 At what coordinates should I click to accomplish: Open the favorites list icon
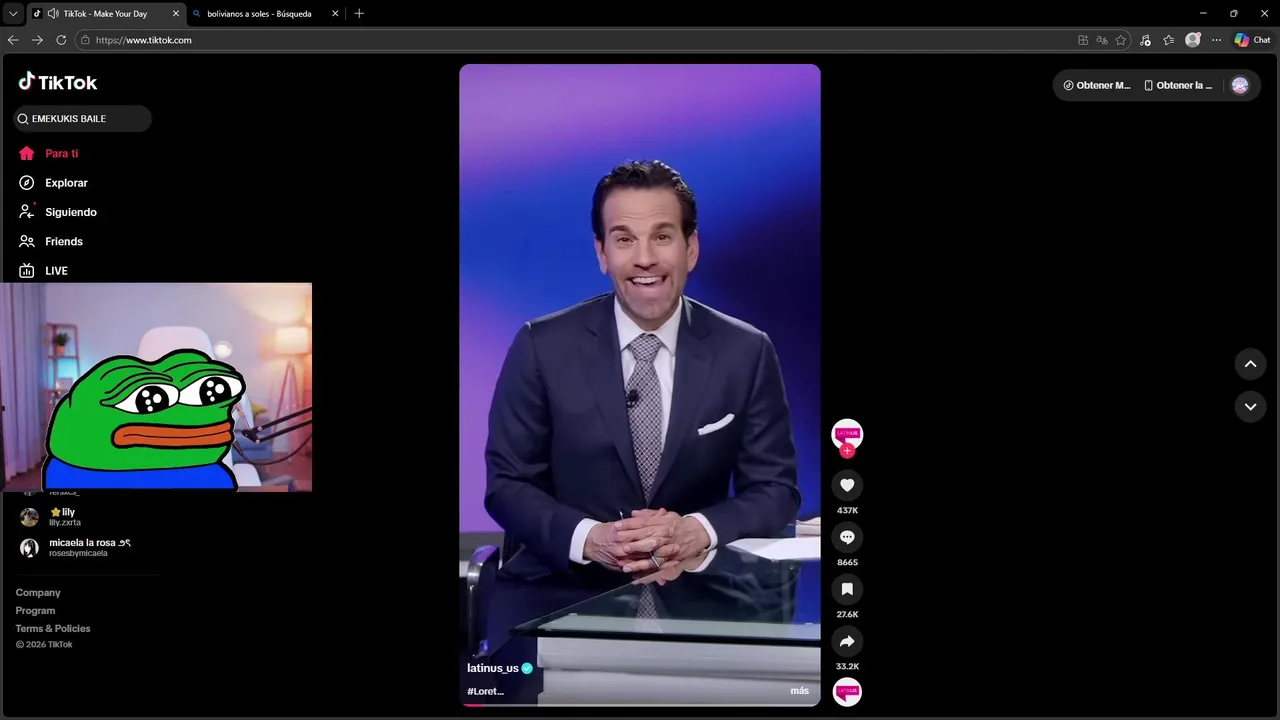(x=1168, y=40)
